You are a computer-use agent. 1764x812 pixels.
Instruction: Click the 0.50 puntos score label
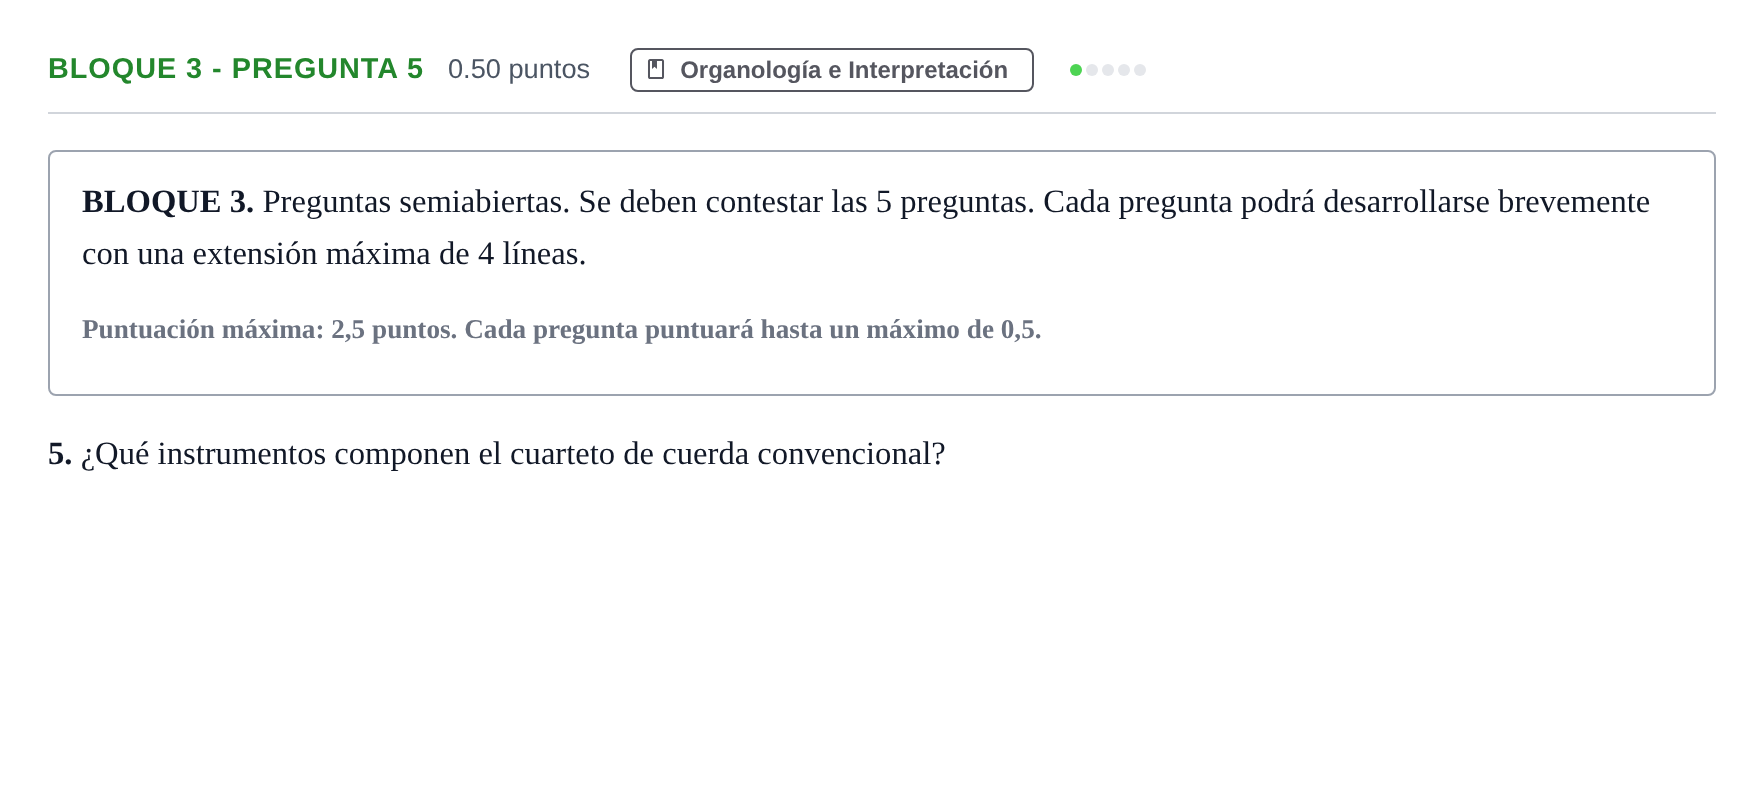[x=519, y=69]
